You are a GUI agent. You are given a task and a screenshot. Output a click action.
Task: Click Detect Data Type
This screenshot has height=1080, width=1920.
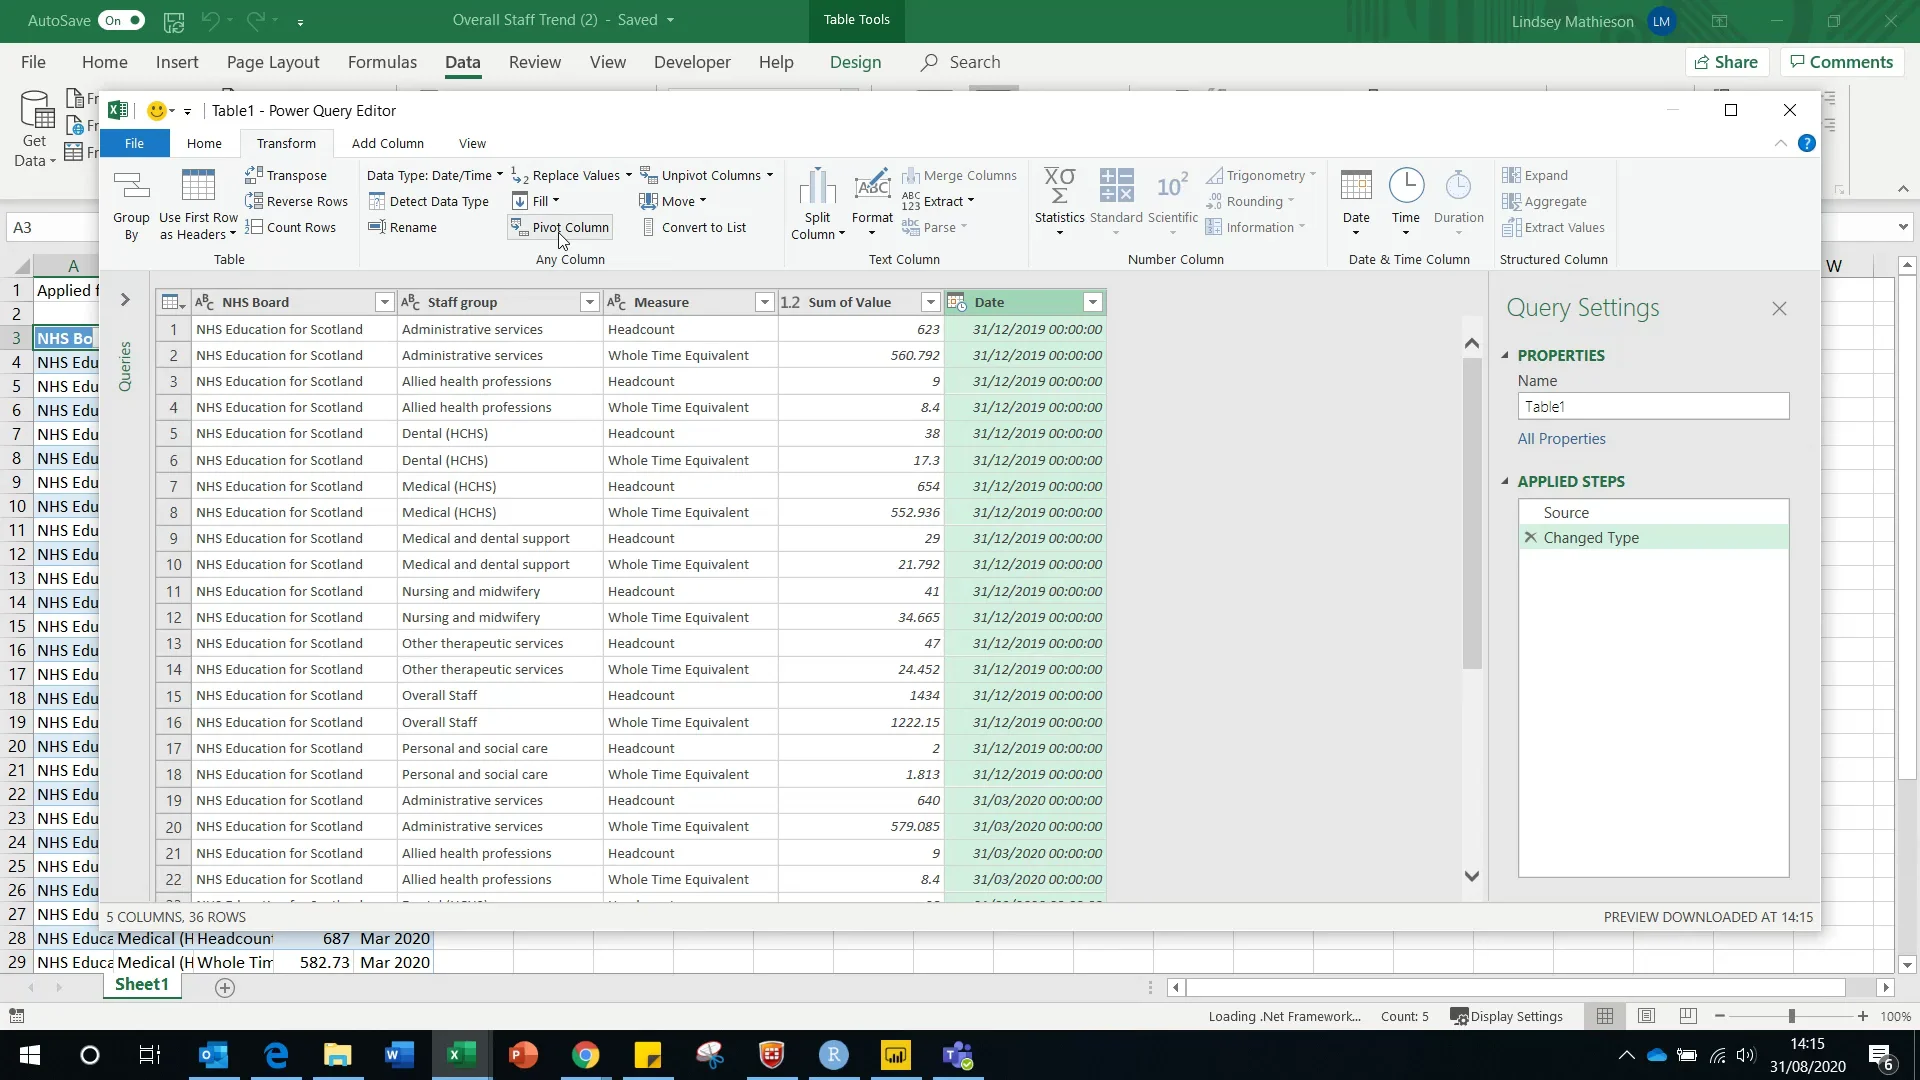pos(428,201)
